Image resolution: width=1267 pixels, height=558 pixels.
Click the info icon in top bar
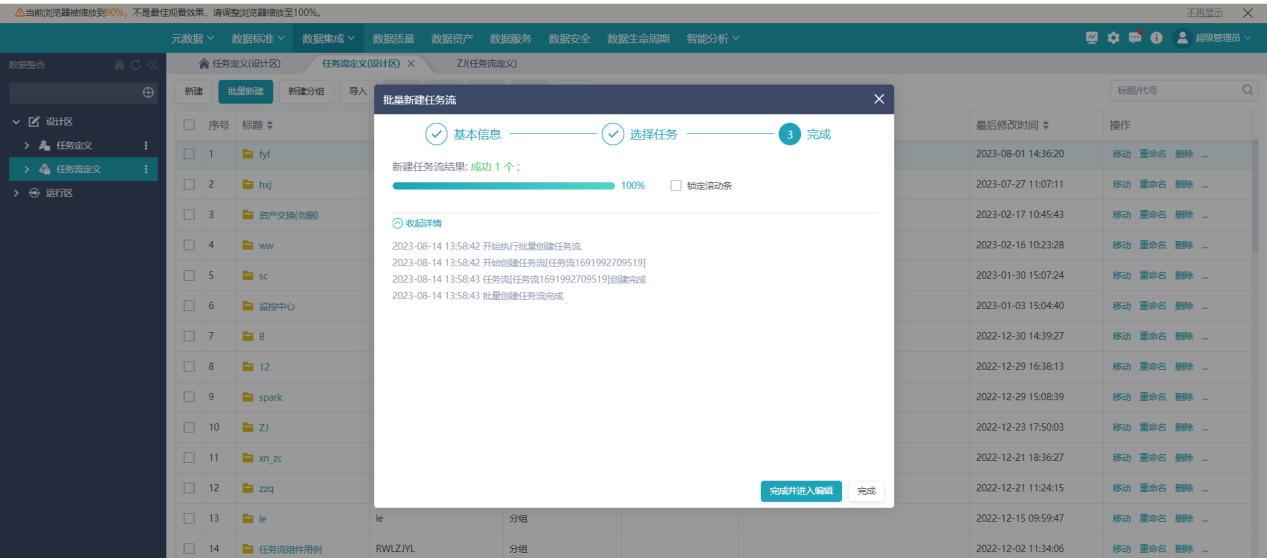click(x=1156, y=38)
